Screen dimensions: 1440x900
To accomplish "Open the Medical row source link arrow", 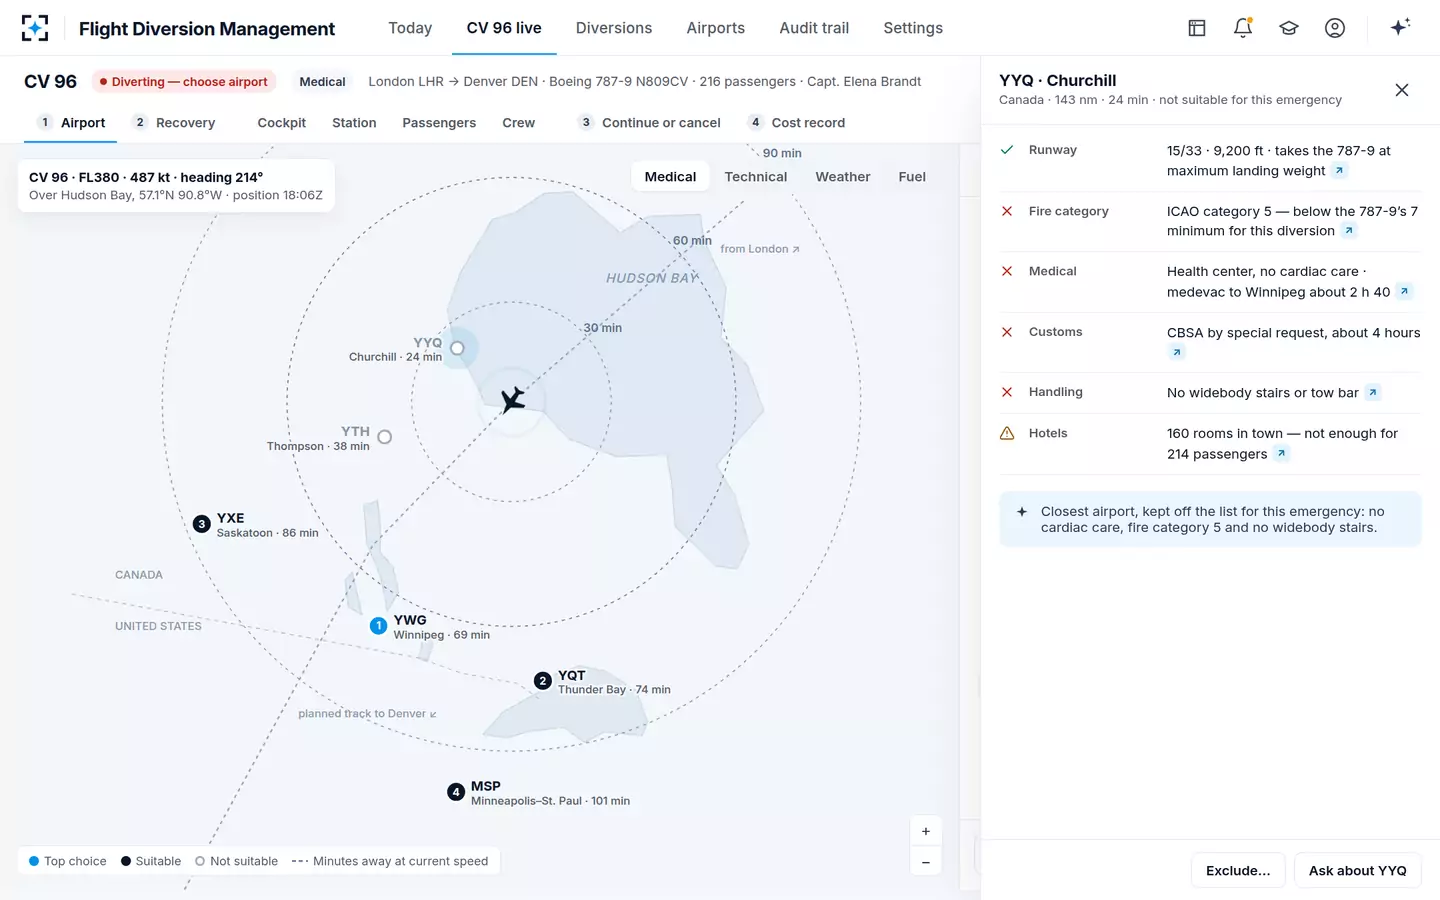I will click(1405, 292).
